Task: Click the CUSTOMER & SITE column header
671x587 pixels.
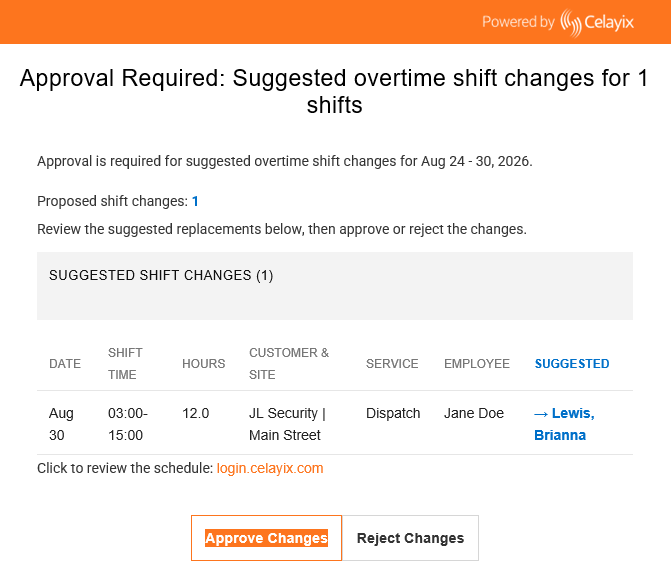Action: (x=289, y=364)
